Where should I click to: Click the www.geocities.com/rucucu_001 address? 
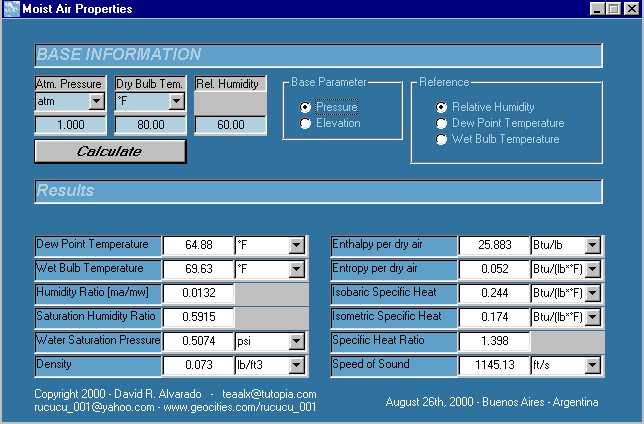pyautogui.click(x=240, y=407)
